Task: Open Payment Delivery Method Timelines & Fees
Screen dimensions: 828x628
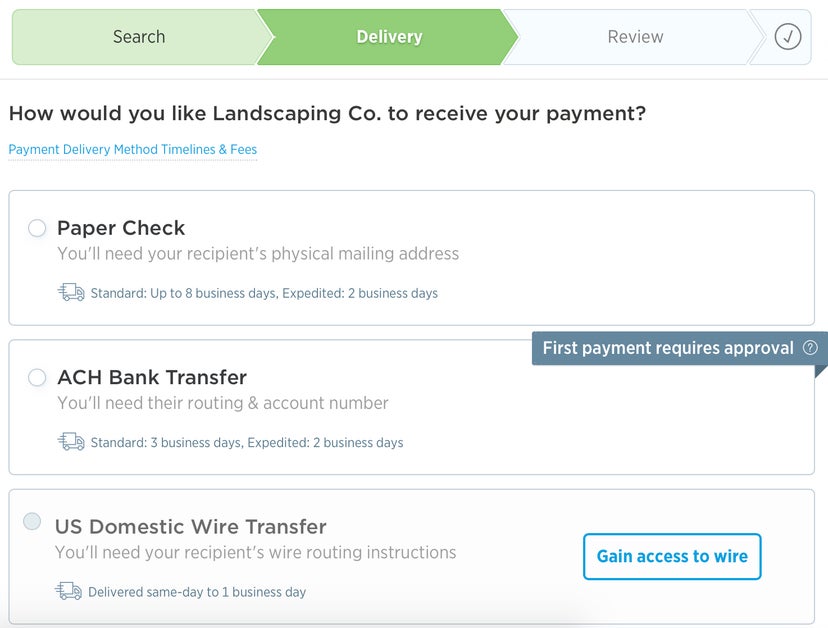Action: point(133,150)
